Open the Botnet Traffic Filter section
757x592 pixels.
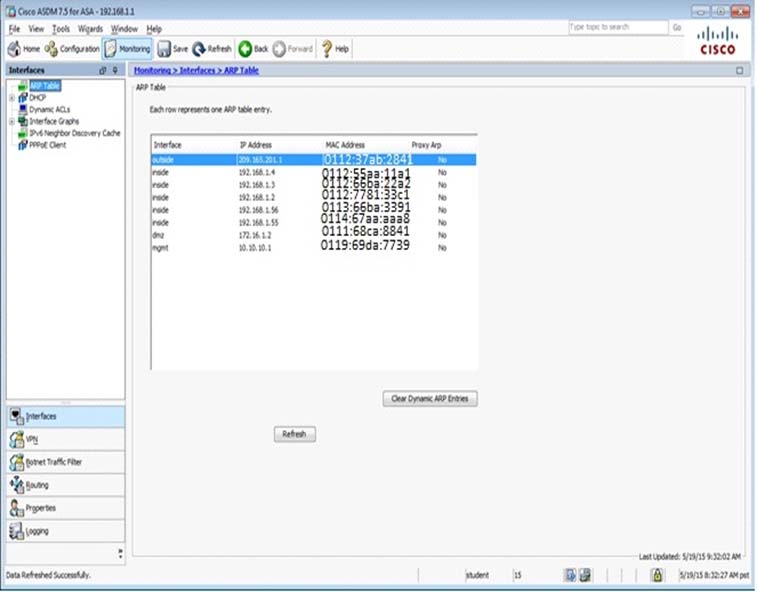tap(66, 462)
